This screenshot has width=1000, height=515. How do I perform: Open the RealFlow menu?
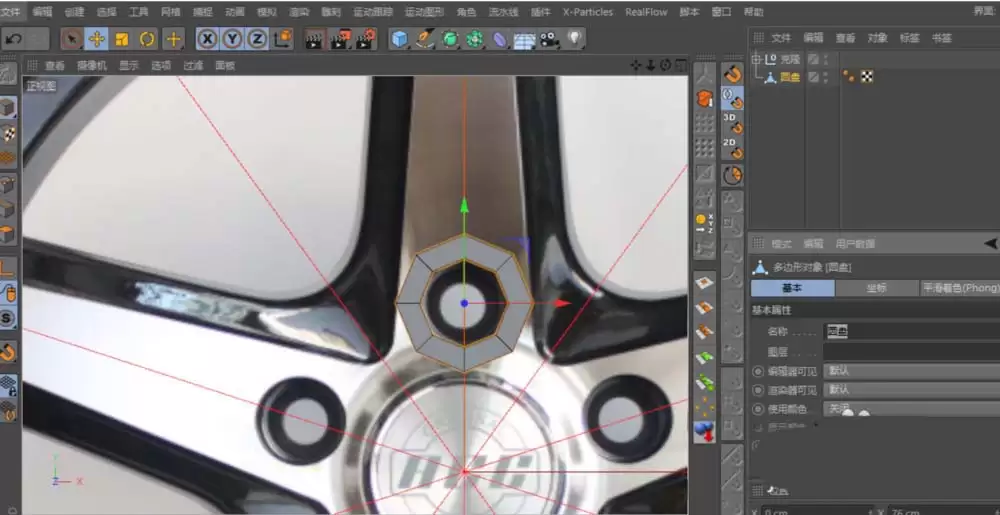tap(646, 11)
